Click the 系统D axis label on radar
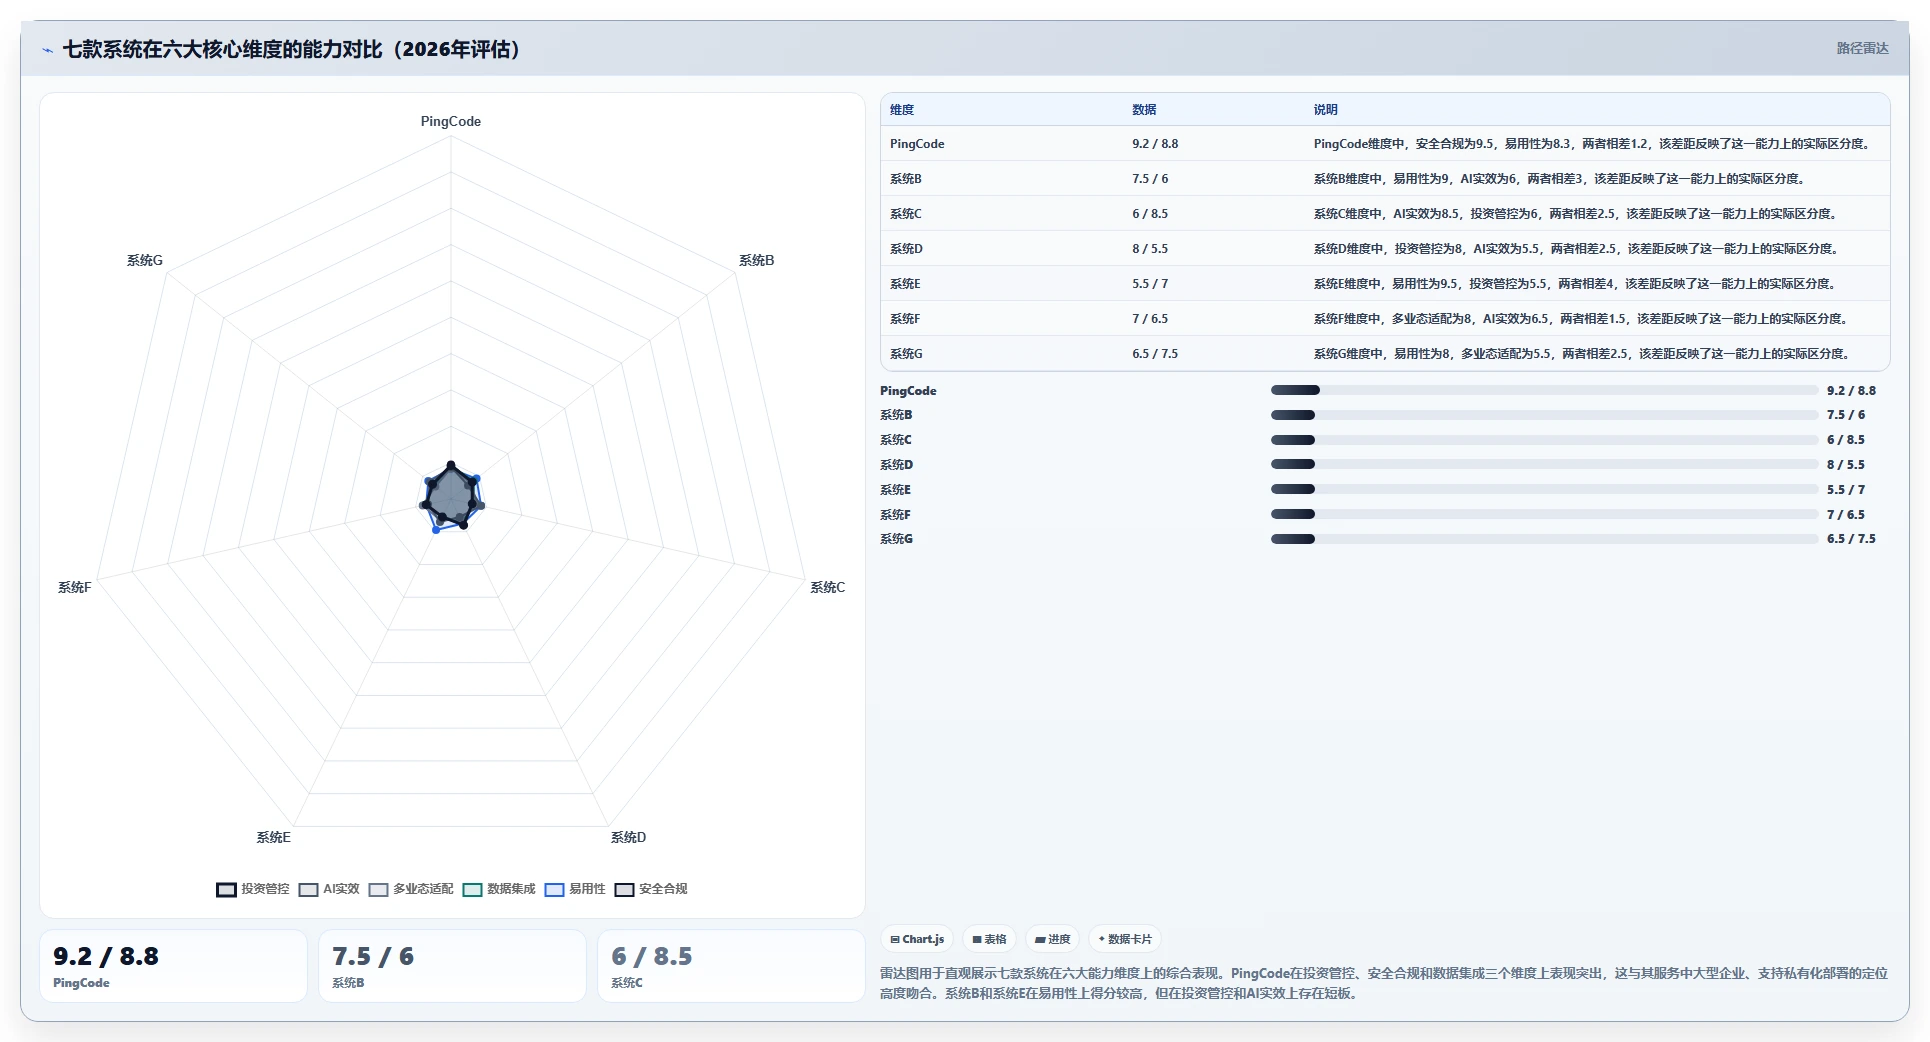Viewport: 1930px width, 1042px height. tap(628, 837)
